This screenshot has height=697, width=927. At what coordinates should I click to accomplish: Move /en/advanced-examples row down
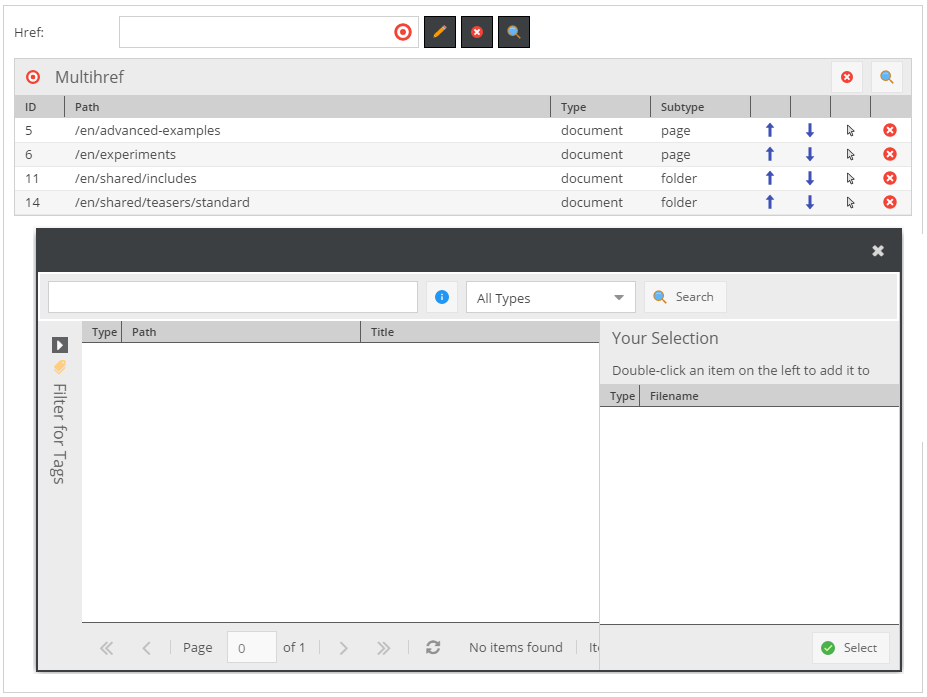pyautogui.click(x=810, y=130)
